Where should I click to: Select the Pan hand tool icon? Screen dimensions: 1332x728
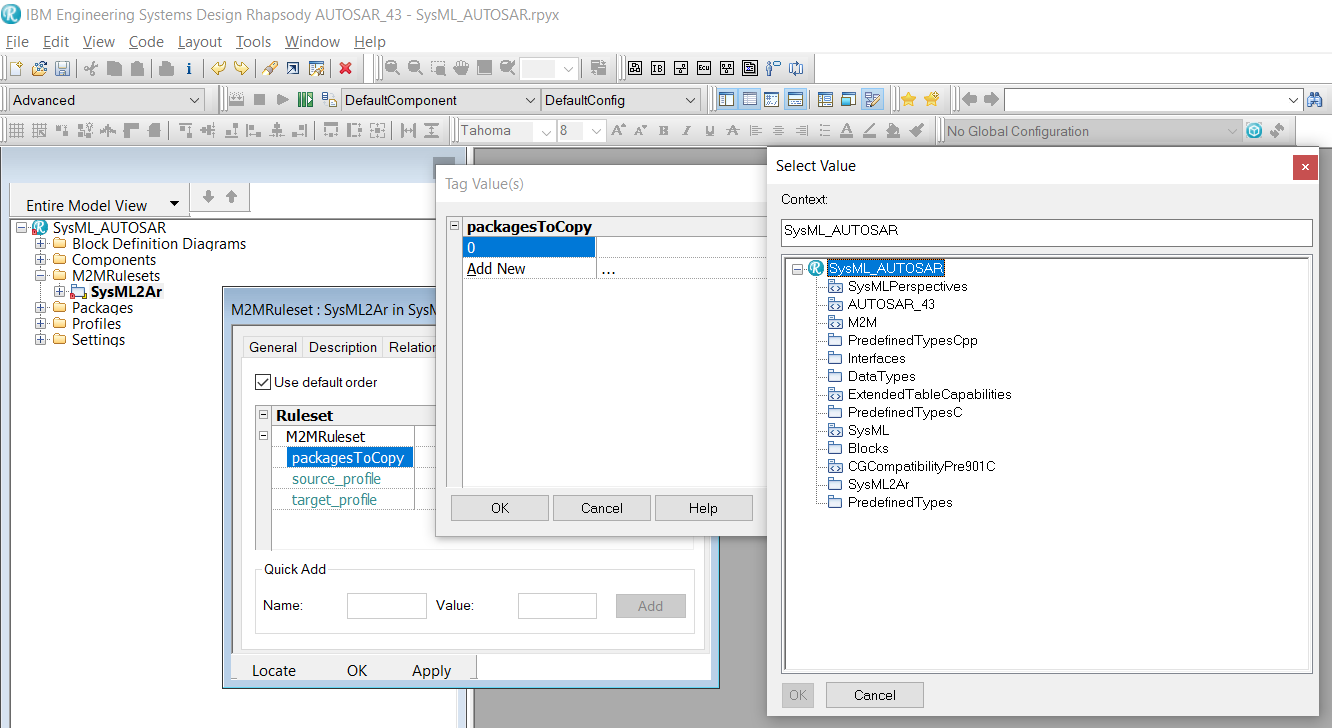[461, 68]
